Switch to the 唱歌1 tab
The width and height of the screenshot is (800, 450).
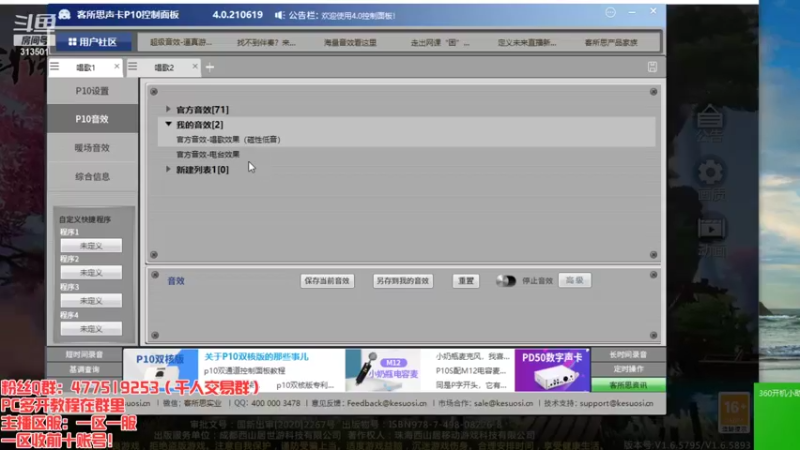pyautogui.click(x=86, y=67)
